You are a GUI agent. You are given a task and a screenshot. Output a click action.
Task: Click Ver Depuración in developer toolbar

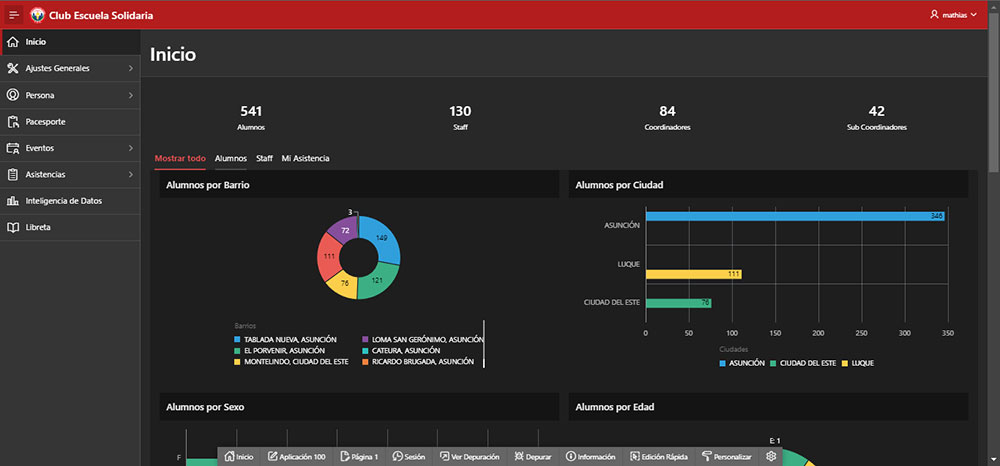coord(469,456)
